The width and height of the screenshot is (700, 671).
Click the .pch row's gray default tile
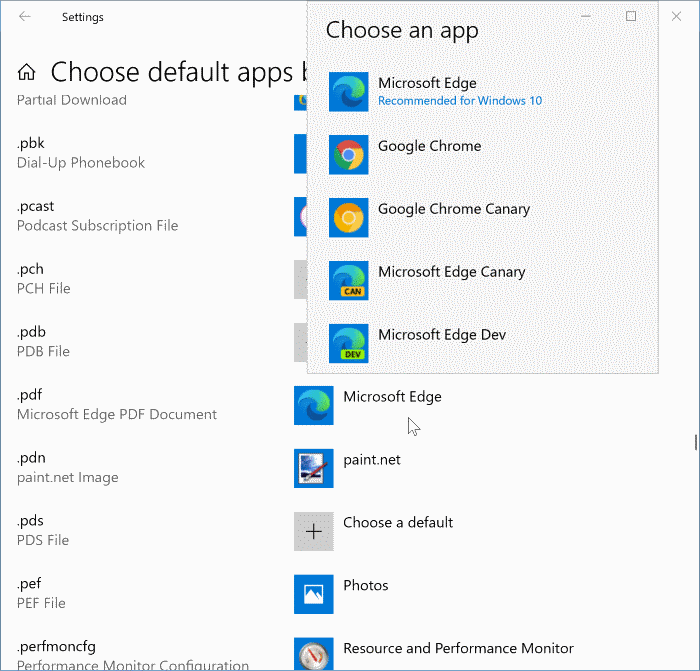coord(300,279)
